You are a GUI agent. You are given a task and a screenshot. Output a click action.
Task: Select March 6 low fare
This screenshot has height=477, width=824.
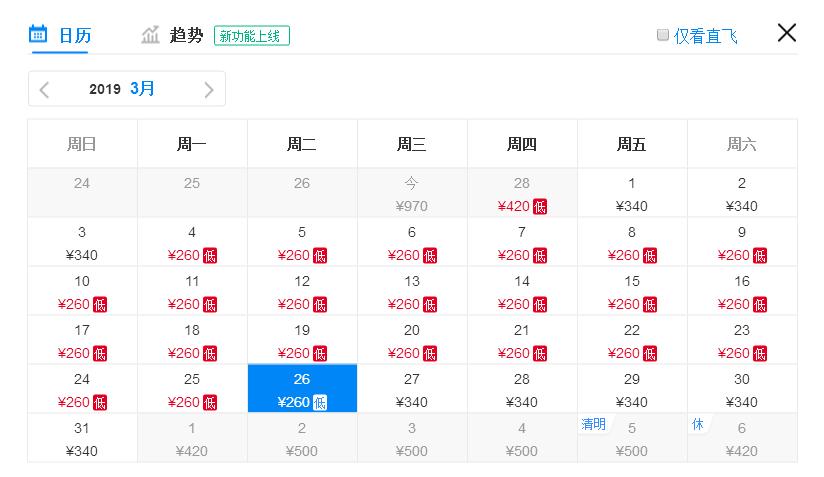(412, 242)
